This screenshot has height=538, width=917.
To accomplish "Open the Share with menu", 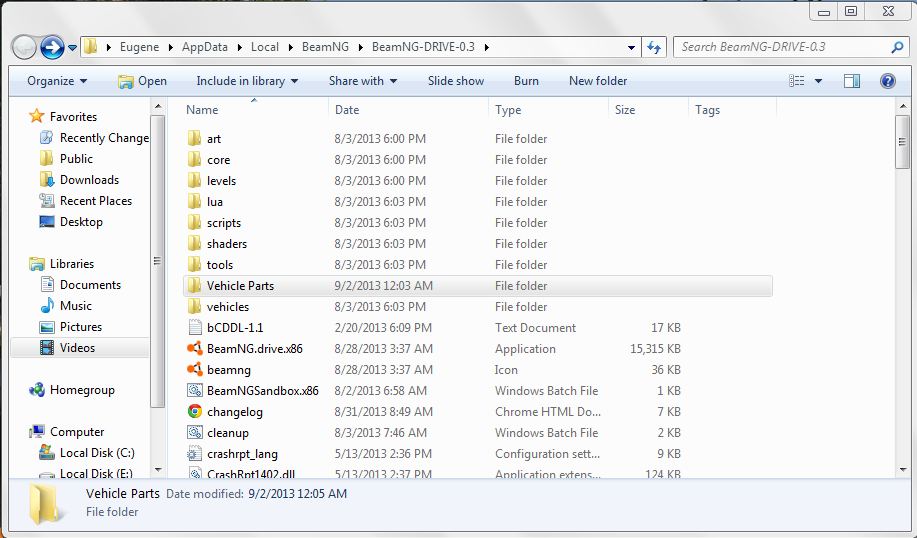I will tap(363, 81).
